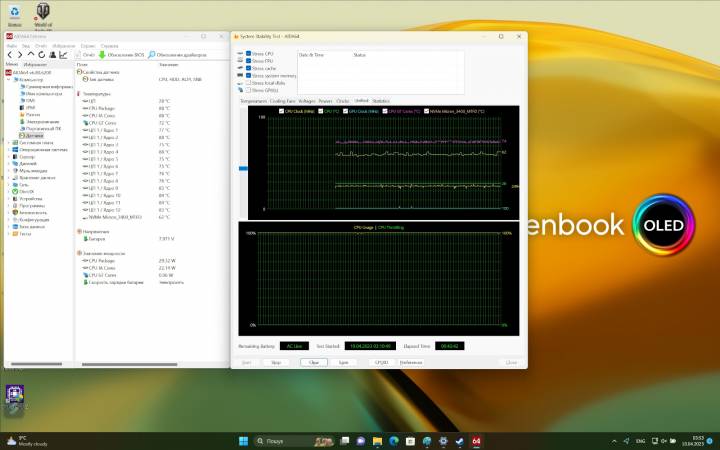Expand Сервер tree node
720x450 pixels.
9,157
